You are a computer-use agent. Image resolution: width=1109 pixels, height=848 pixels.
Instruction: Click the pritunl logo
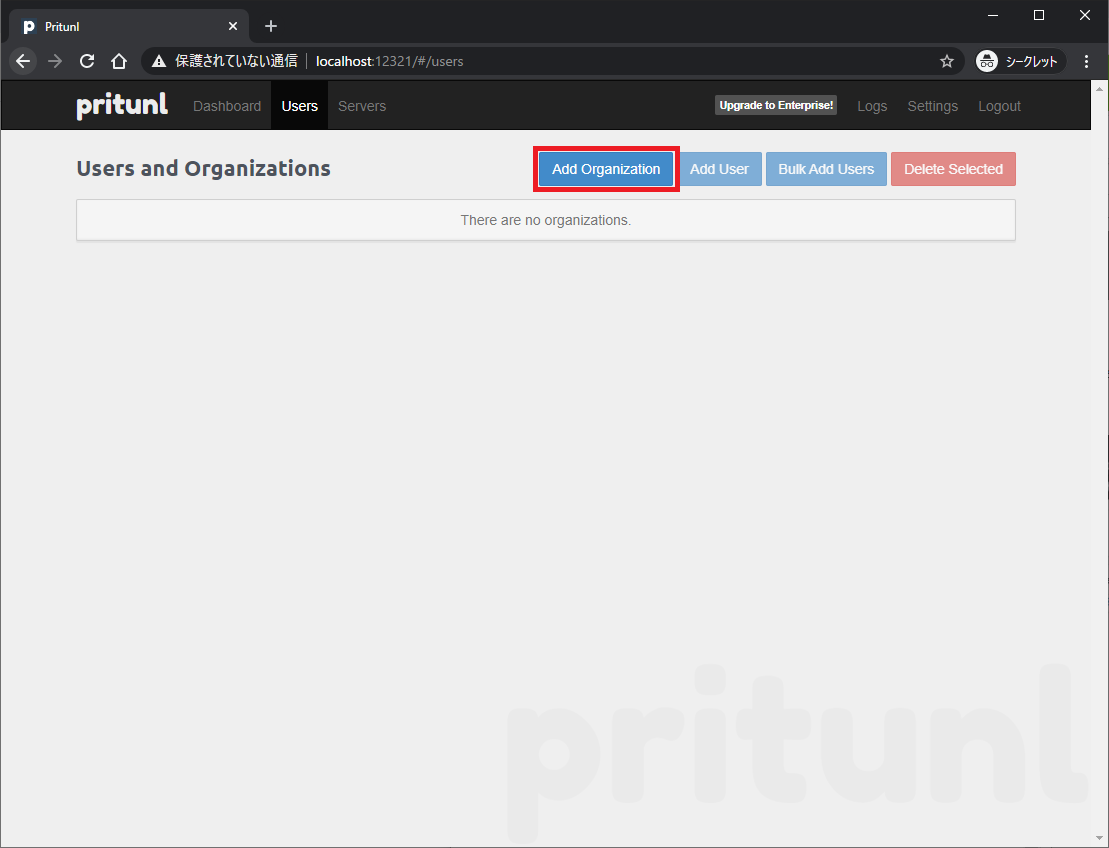pos(122,105)
